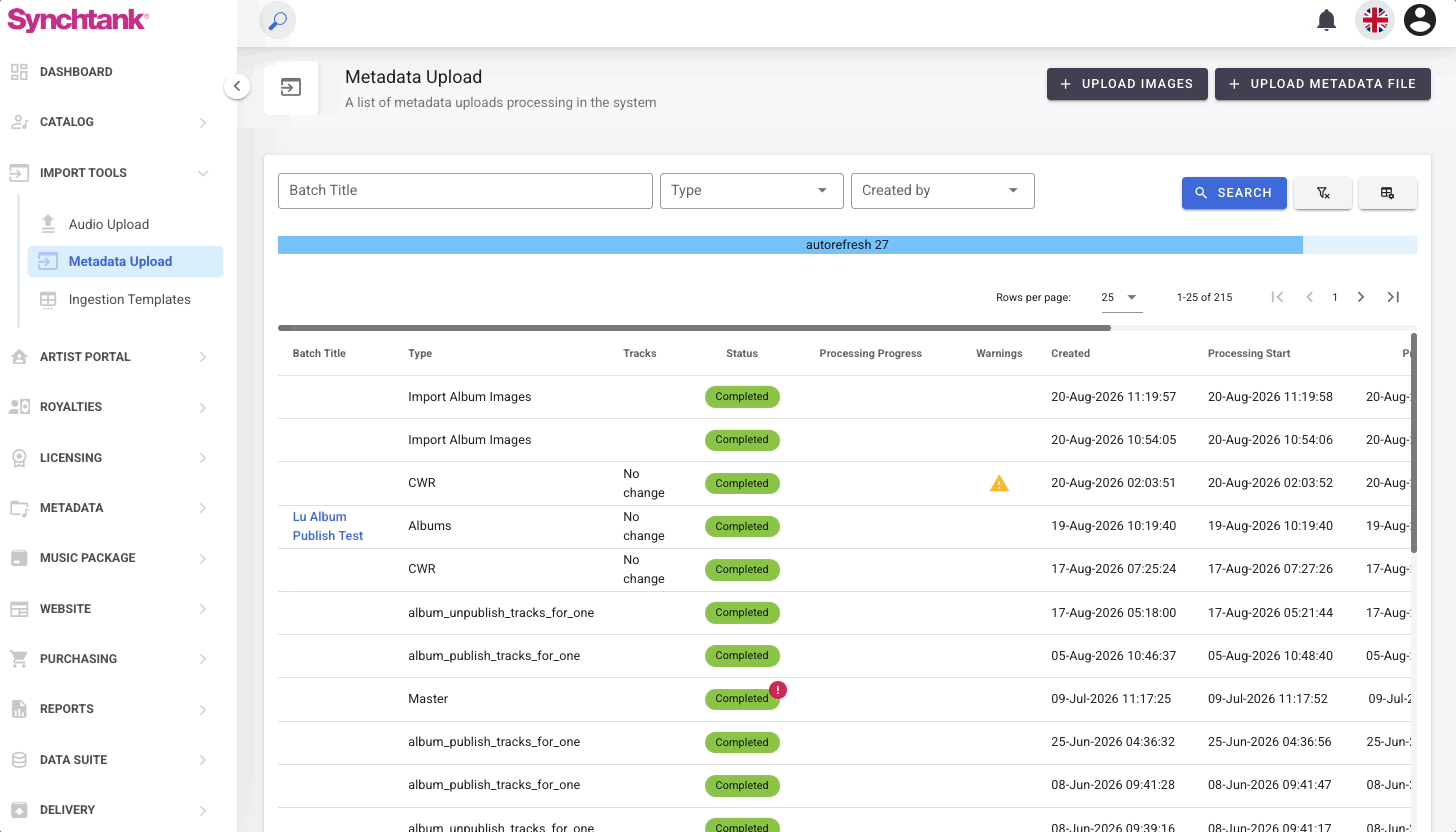Open the Created by dropdown
Viewport: 1456px width, 832px height.
click(942, 191)
